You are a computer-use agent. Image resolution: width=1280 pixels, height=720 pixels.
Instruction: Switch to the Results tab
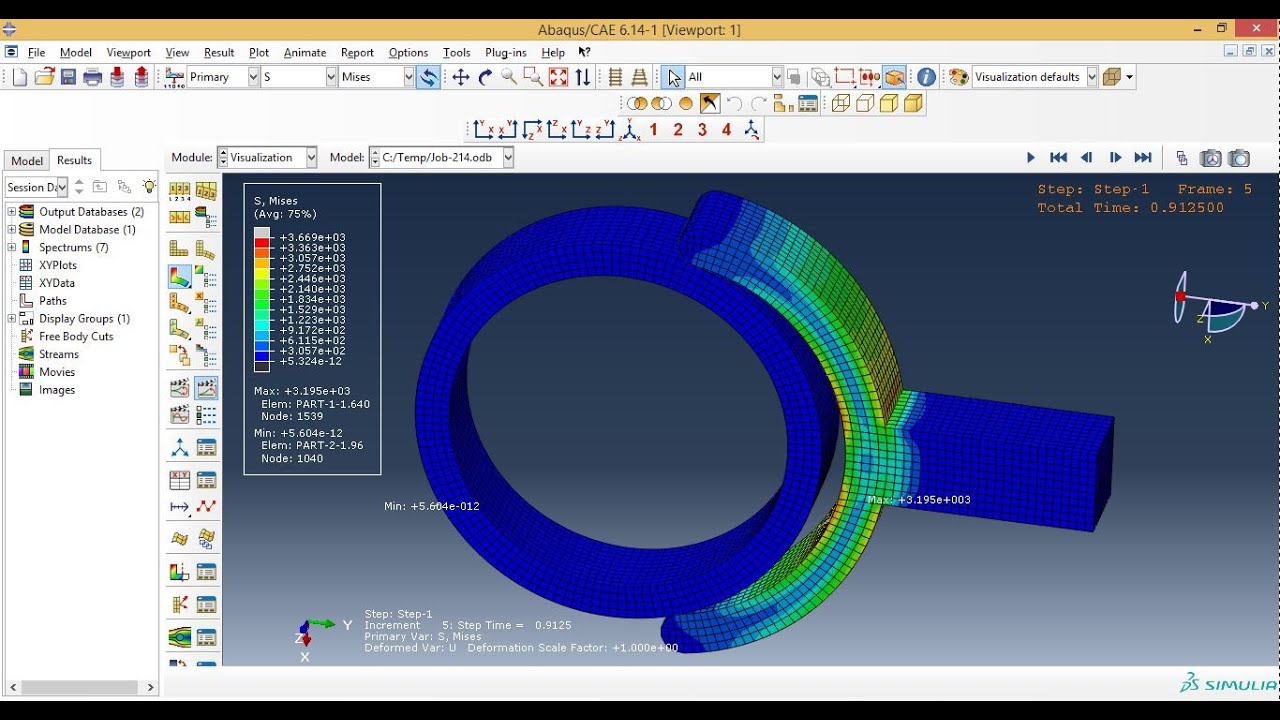74,160
